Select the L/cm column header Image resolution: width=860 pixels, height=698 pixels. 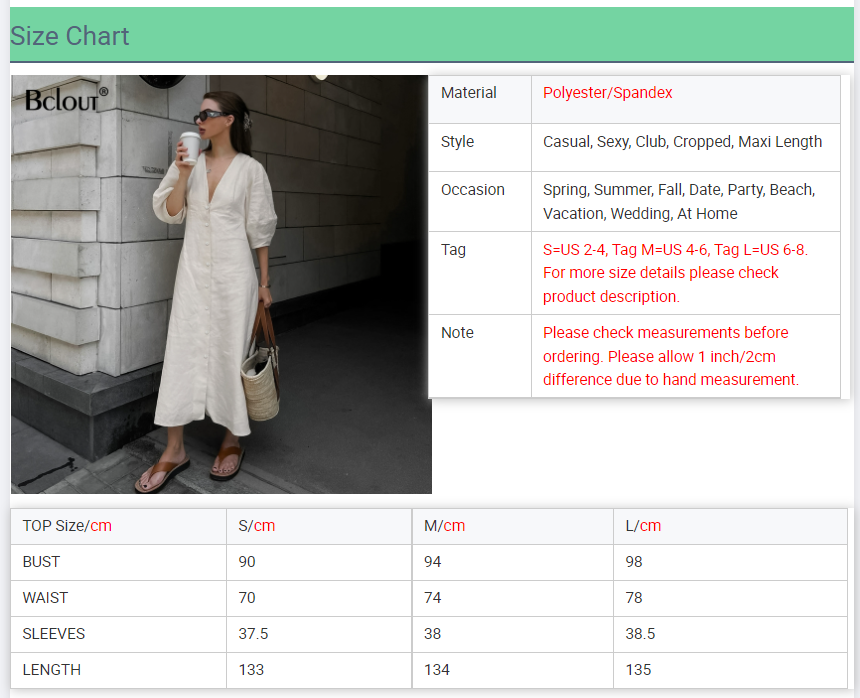pos(643,526)
